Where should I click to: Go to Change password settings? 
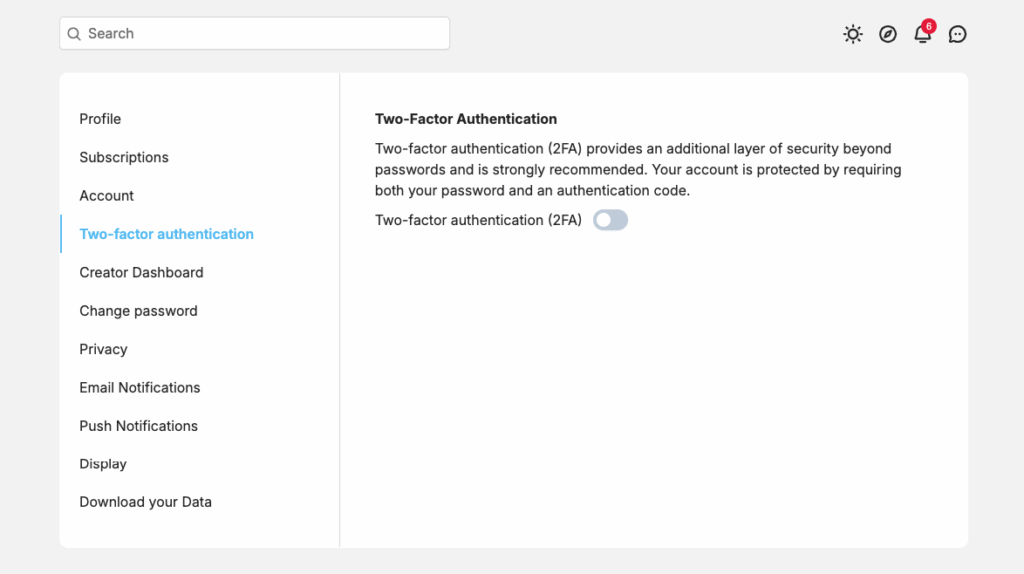(138, 311)
